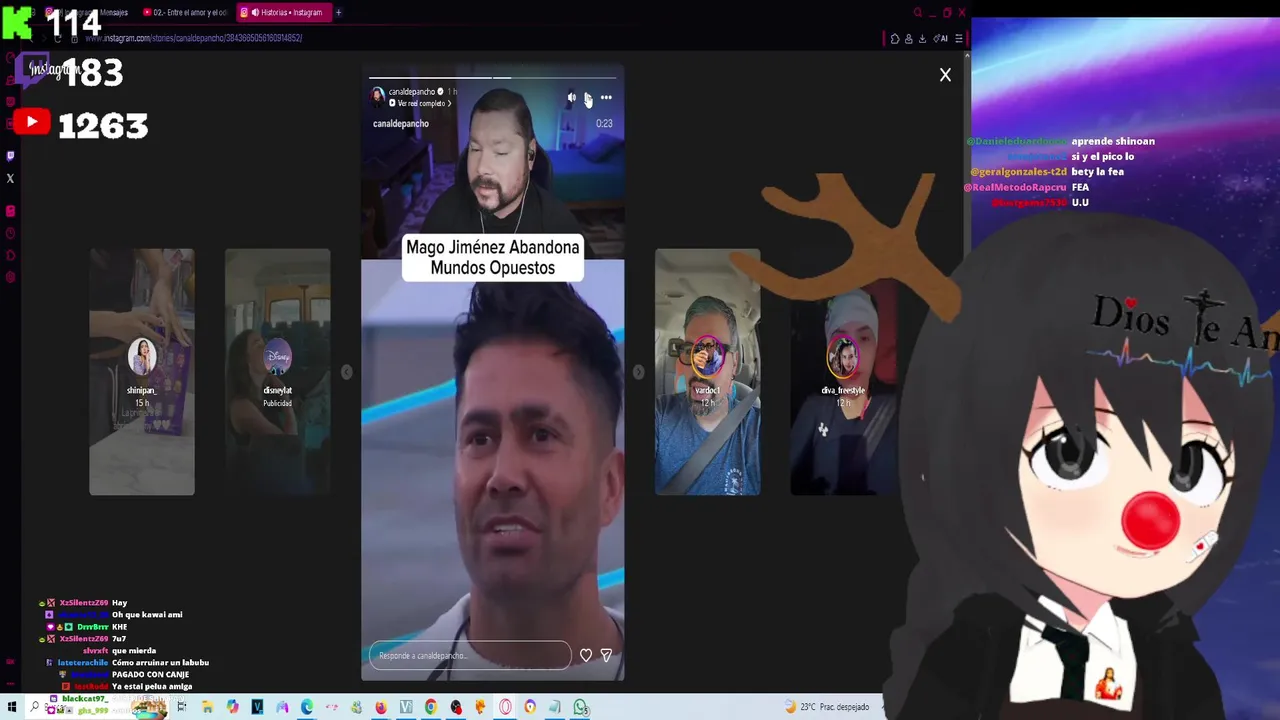Open Firefox from the taskbar
Viewport: 1280px width, 720px height.
pyautogui.click(x=381, y=707)
